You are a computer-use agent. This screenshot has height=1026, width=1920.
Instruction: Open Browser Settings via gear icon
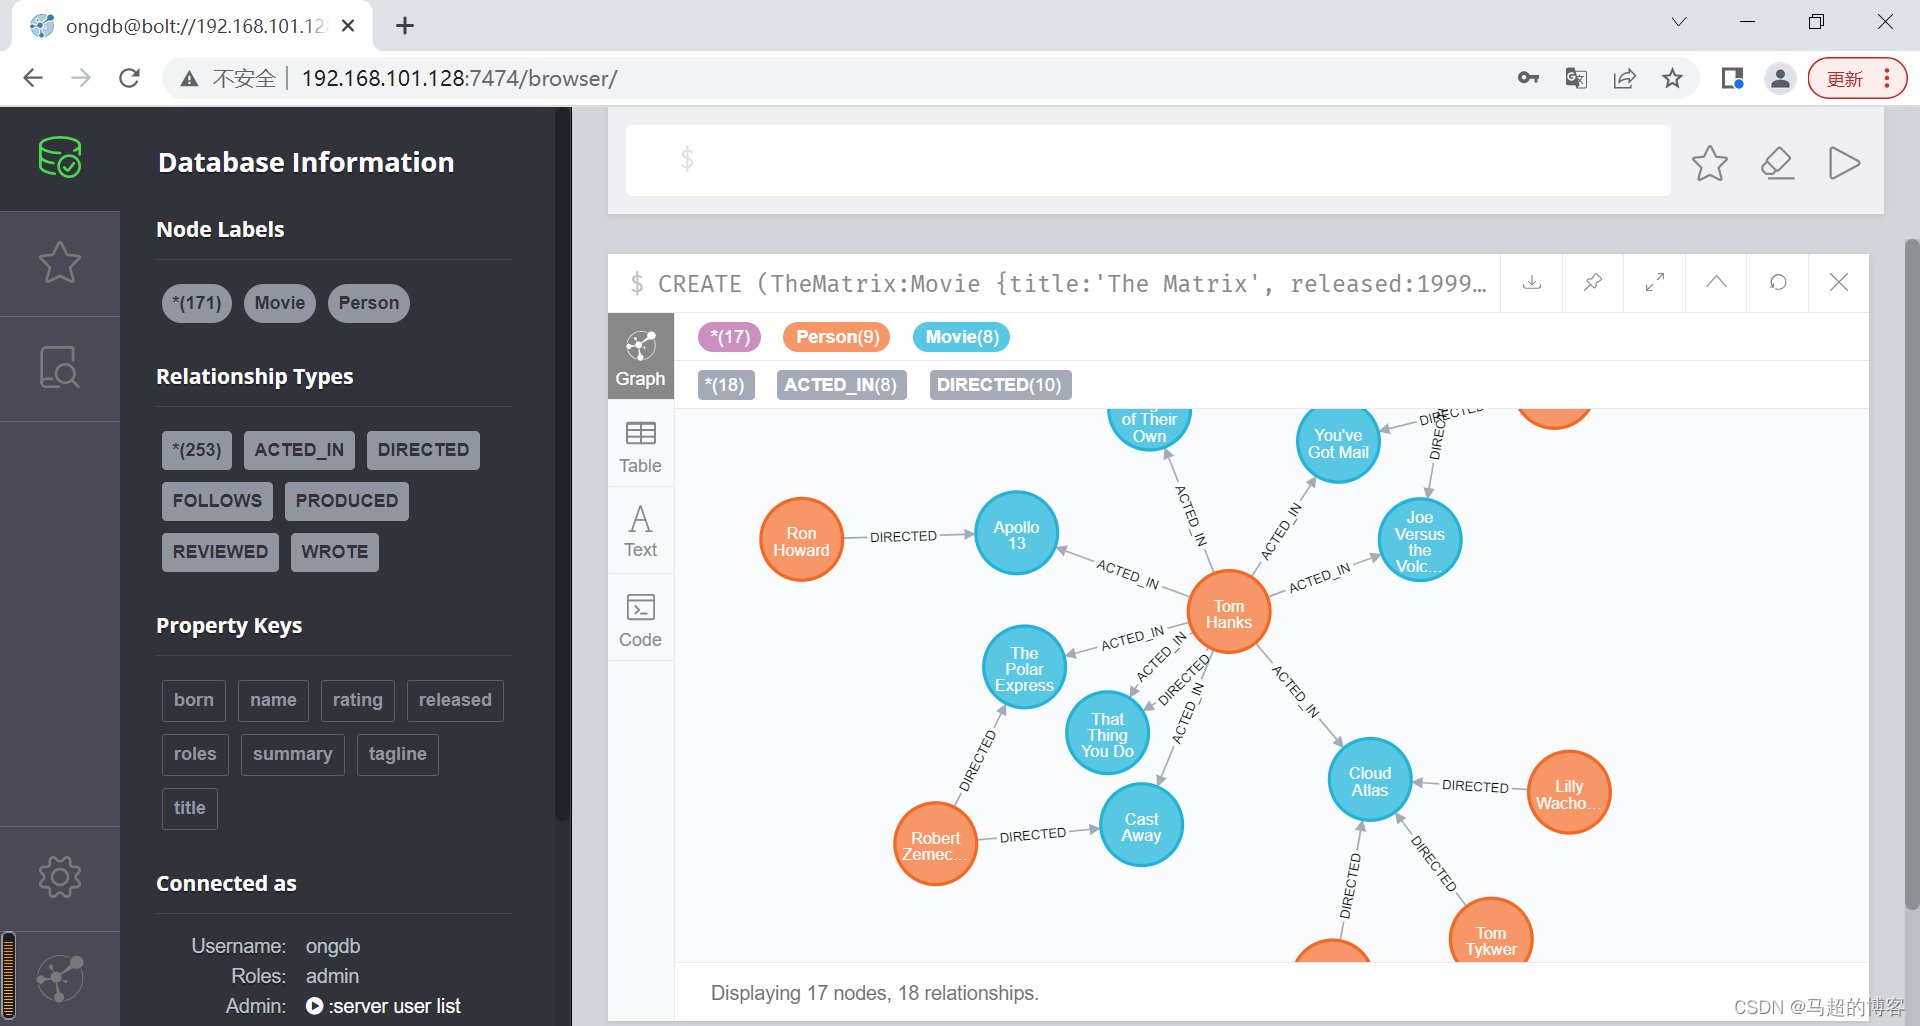60,877
